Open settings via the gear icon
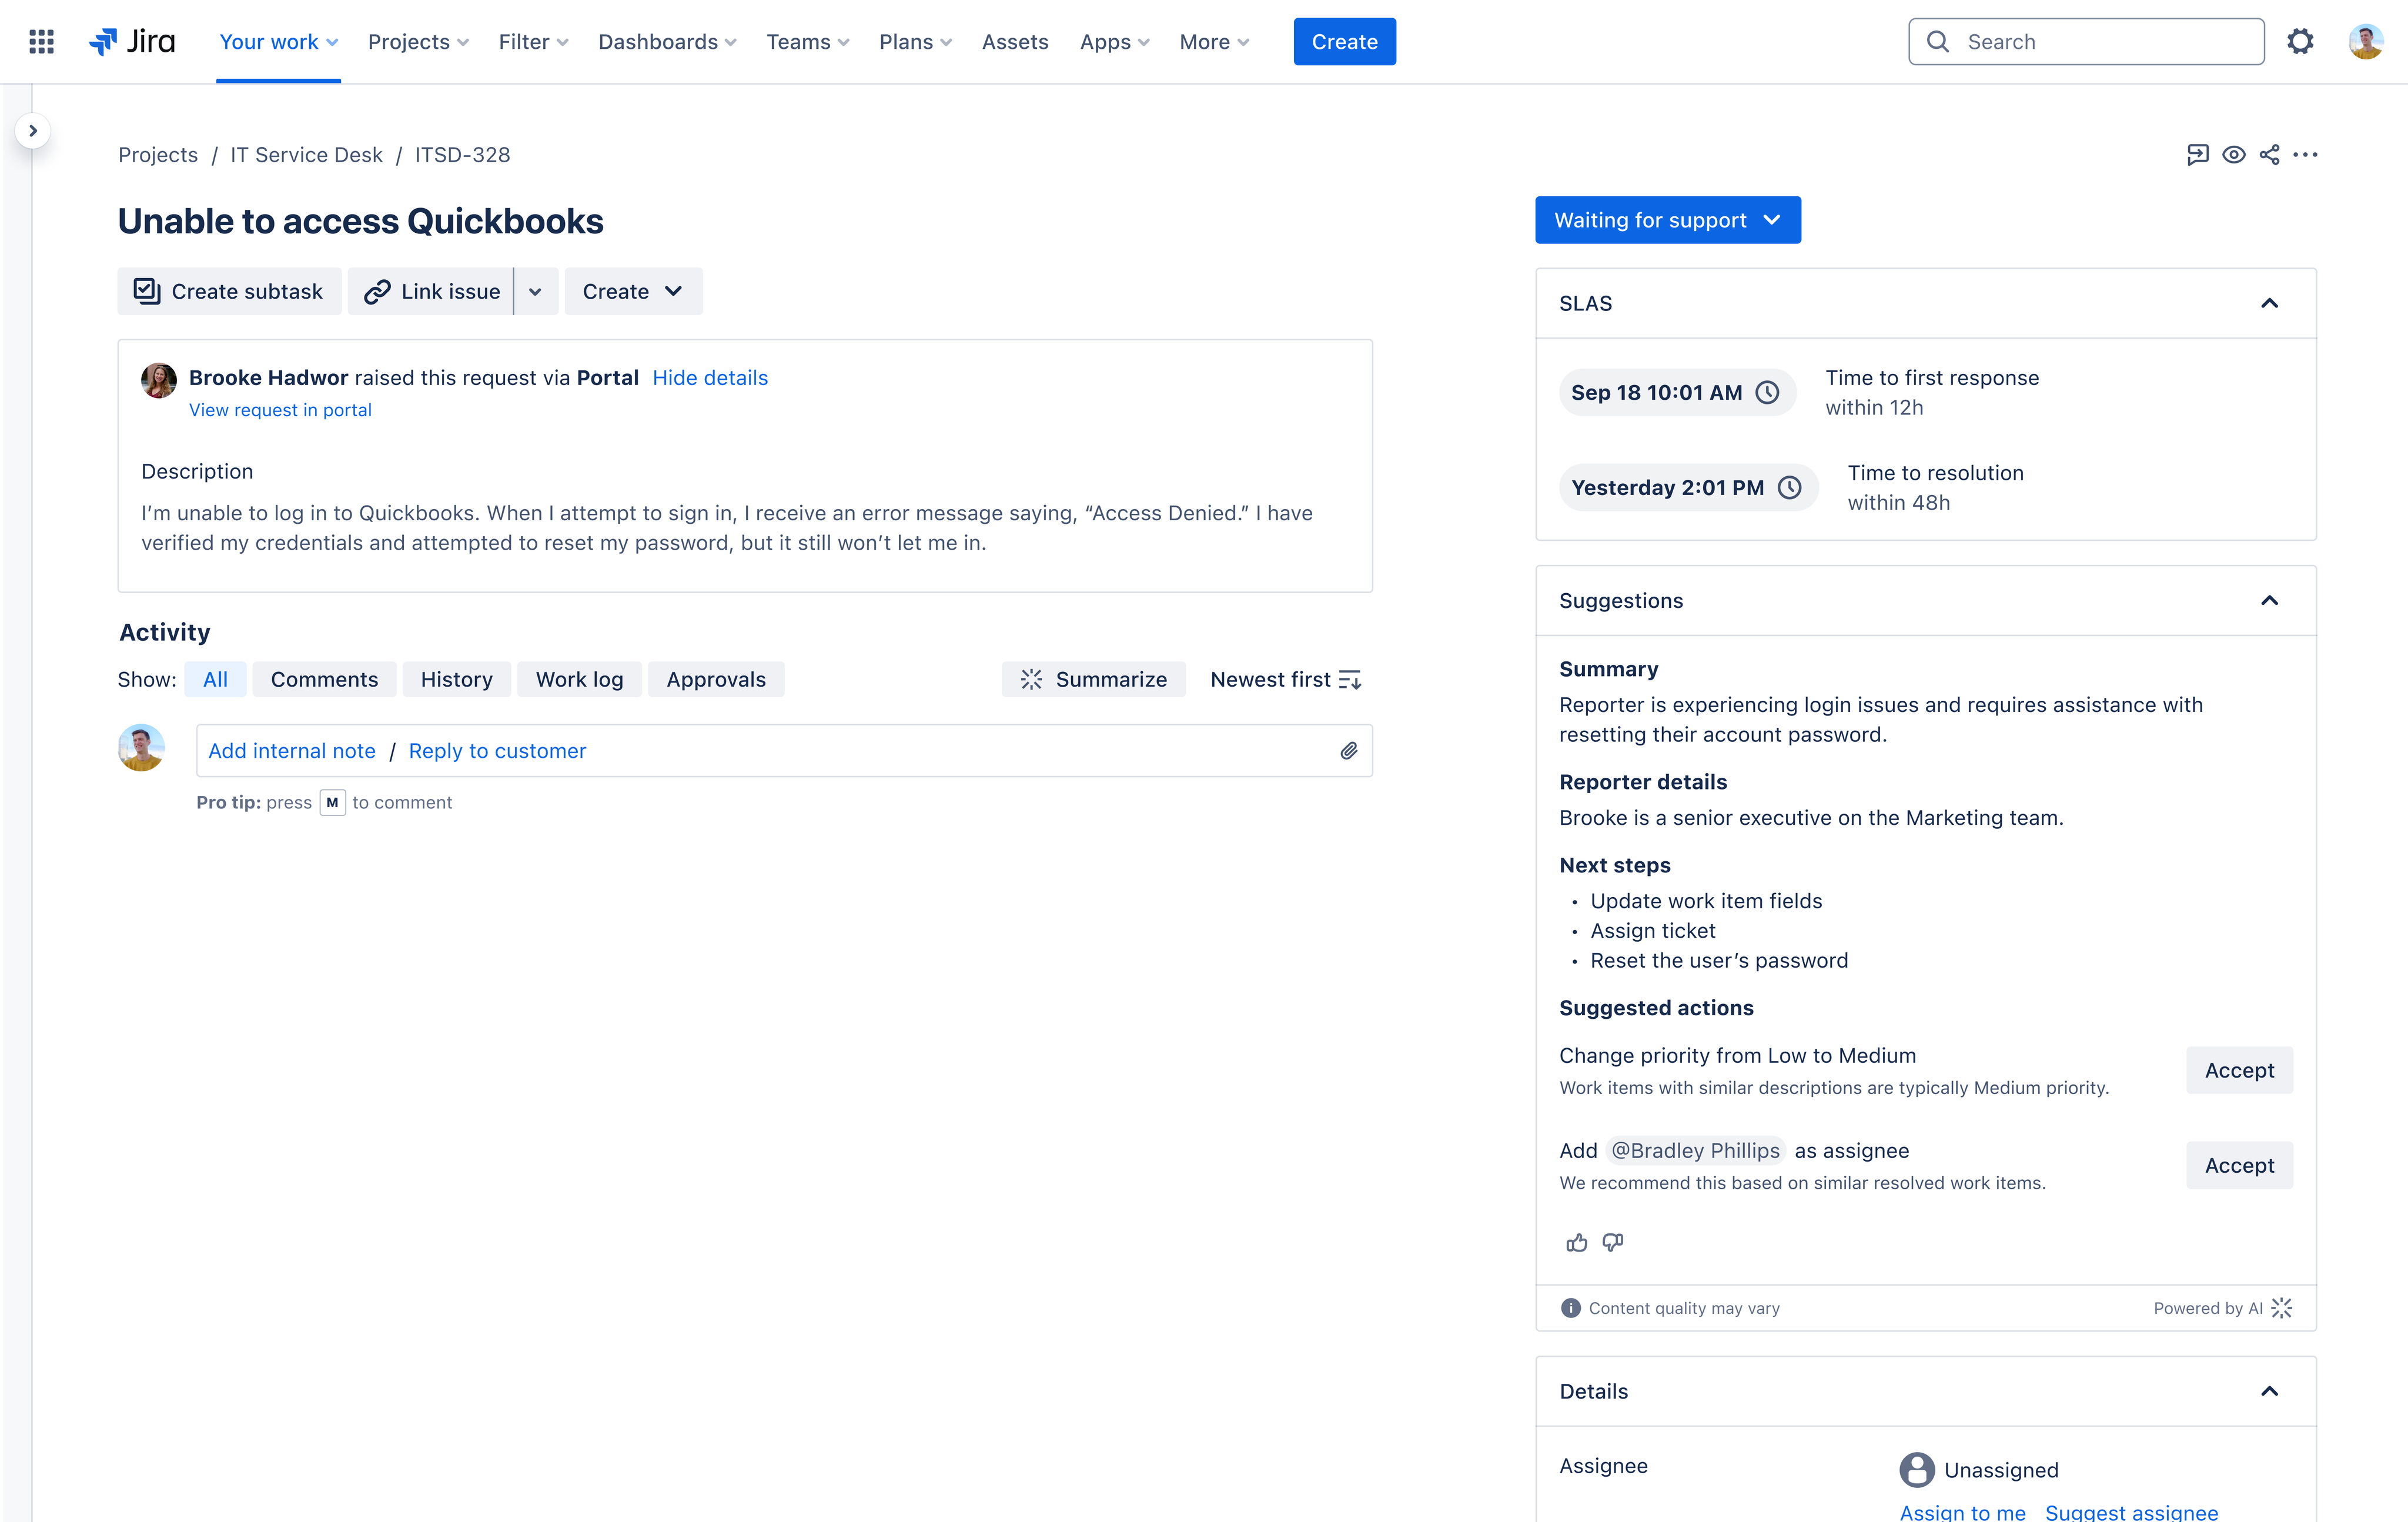 [x=2301, y=41]
